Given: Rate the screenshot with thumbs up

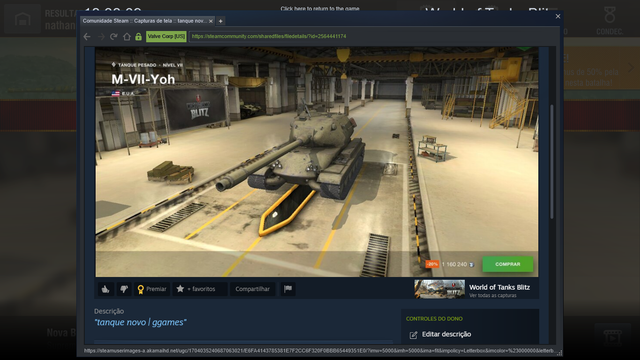Looking at the screenshot, I should point(106,289).
